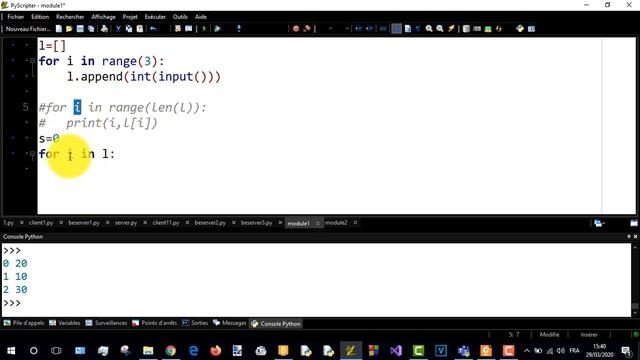Click the cut scissors icon
The width and height of the screenshot is (640, 360).
pos(118,29)
